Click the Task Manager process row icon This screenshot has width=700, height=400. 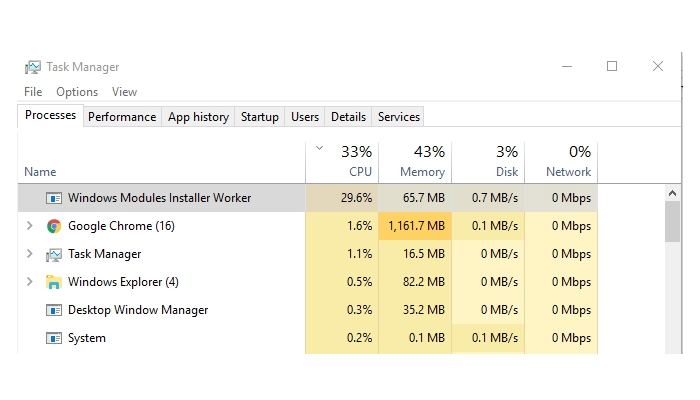coord(54,254)
